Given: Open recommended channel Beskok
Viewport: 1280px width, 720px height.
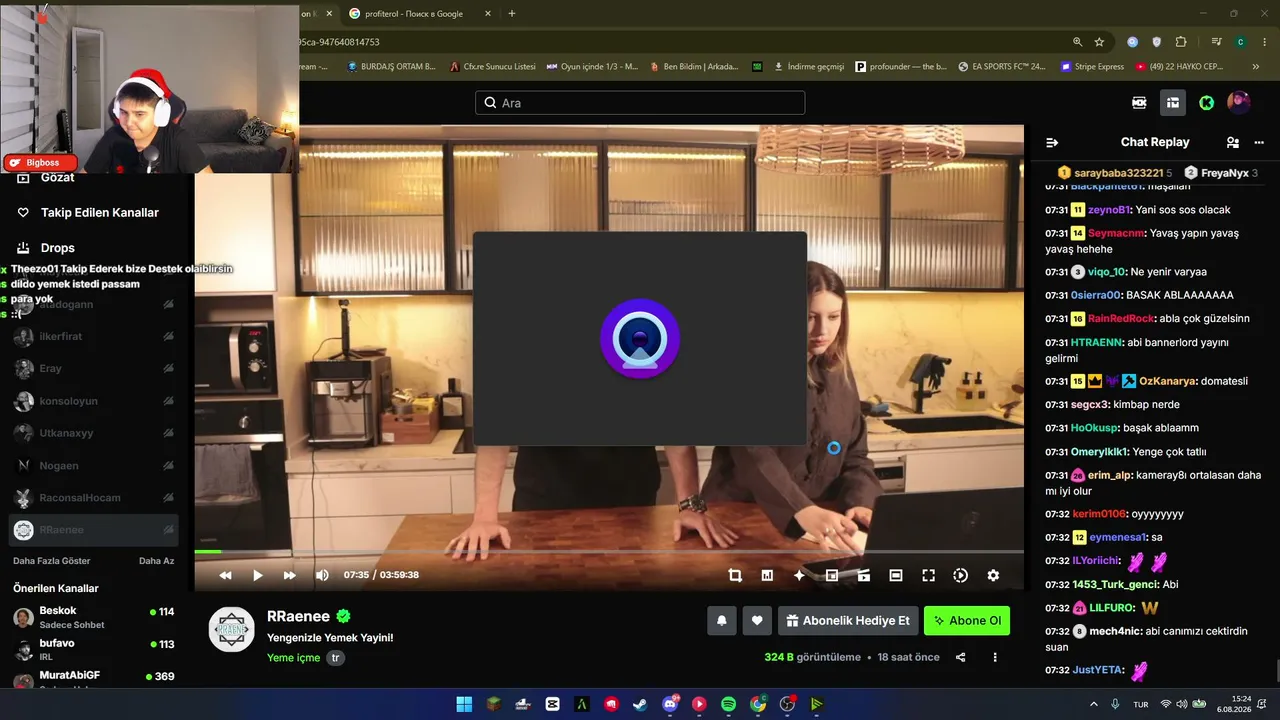Looking at the screenshot, I should [94, 617].
